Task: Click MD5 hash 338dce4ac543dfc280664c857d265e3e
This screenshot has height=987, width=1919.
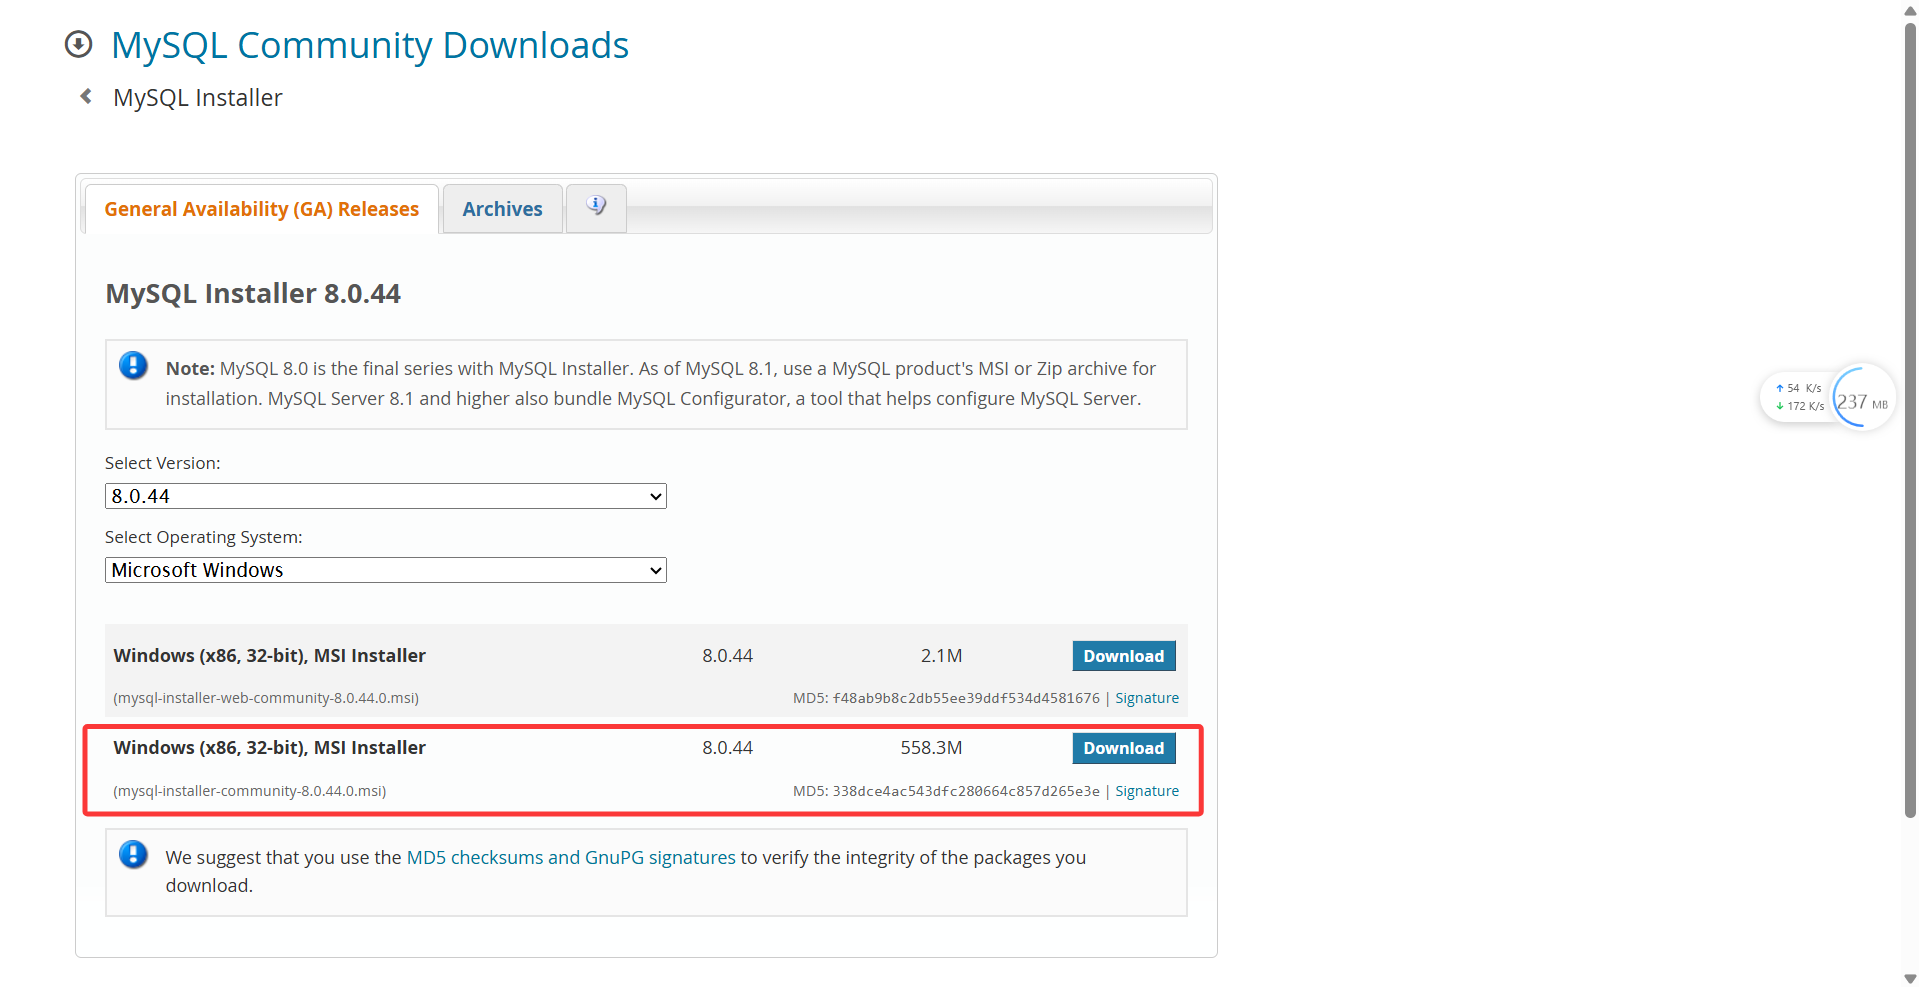Action: coord(966,791)
